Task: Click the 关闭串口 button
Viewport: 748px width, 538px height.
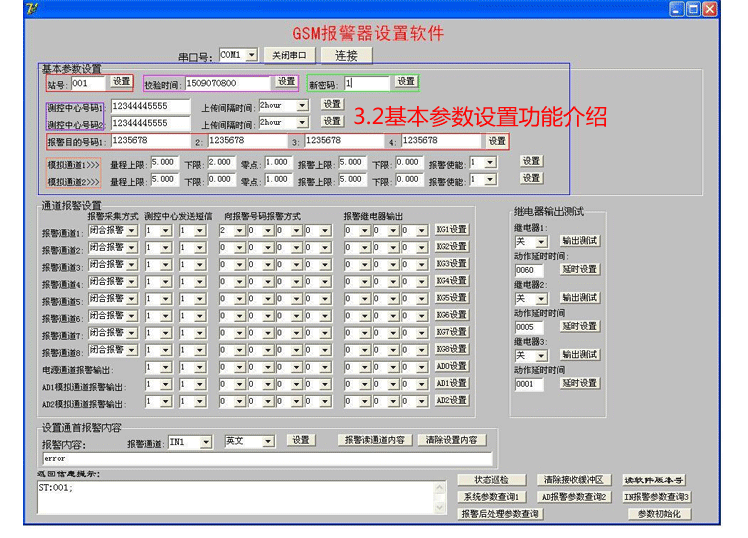Action: pos(289,56)
